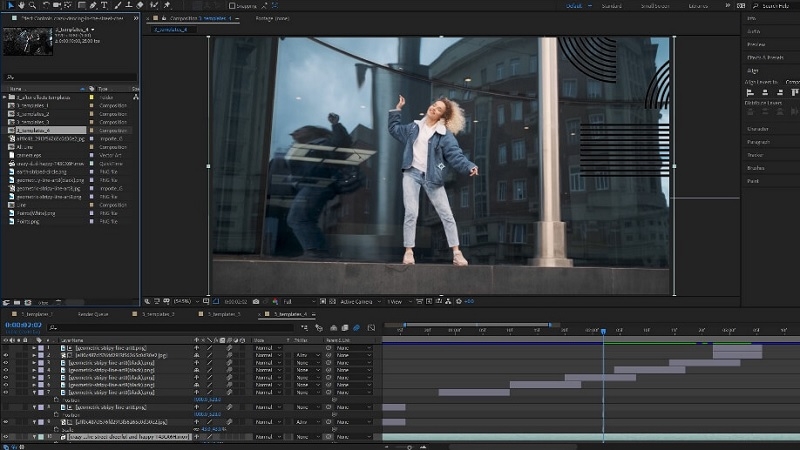The width and height of the screenshot is (800, 450).
Task: Hide layer 7 with its eye toggle
Action: pos(6,392)
